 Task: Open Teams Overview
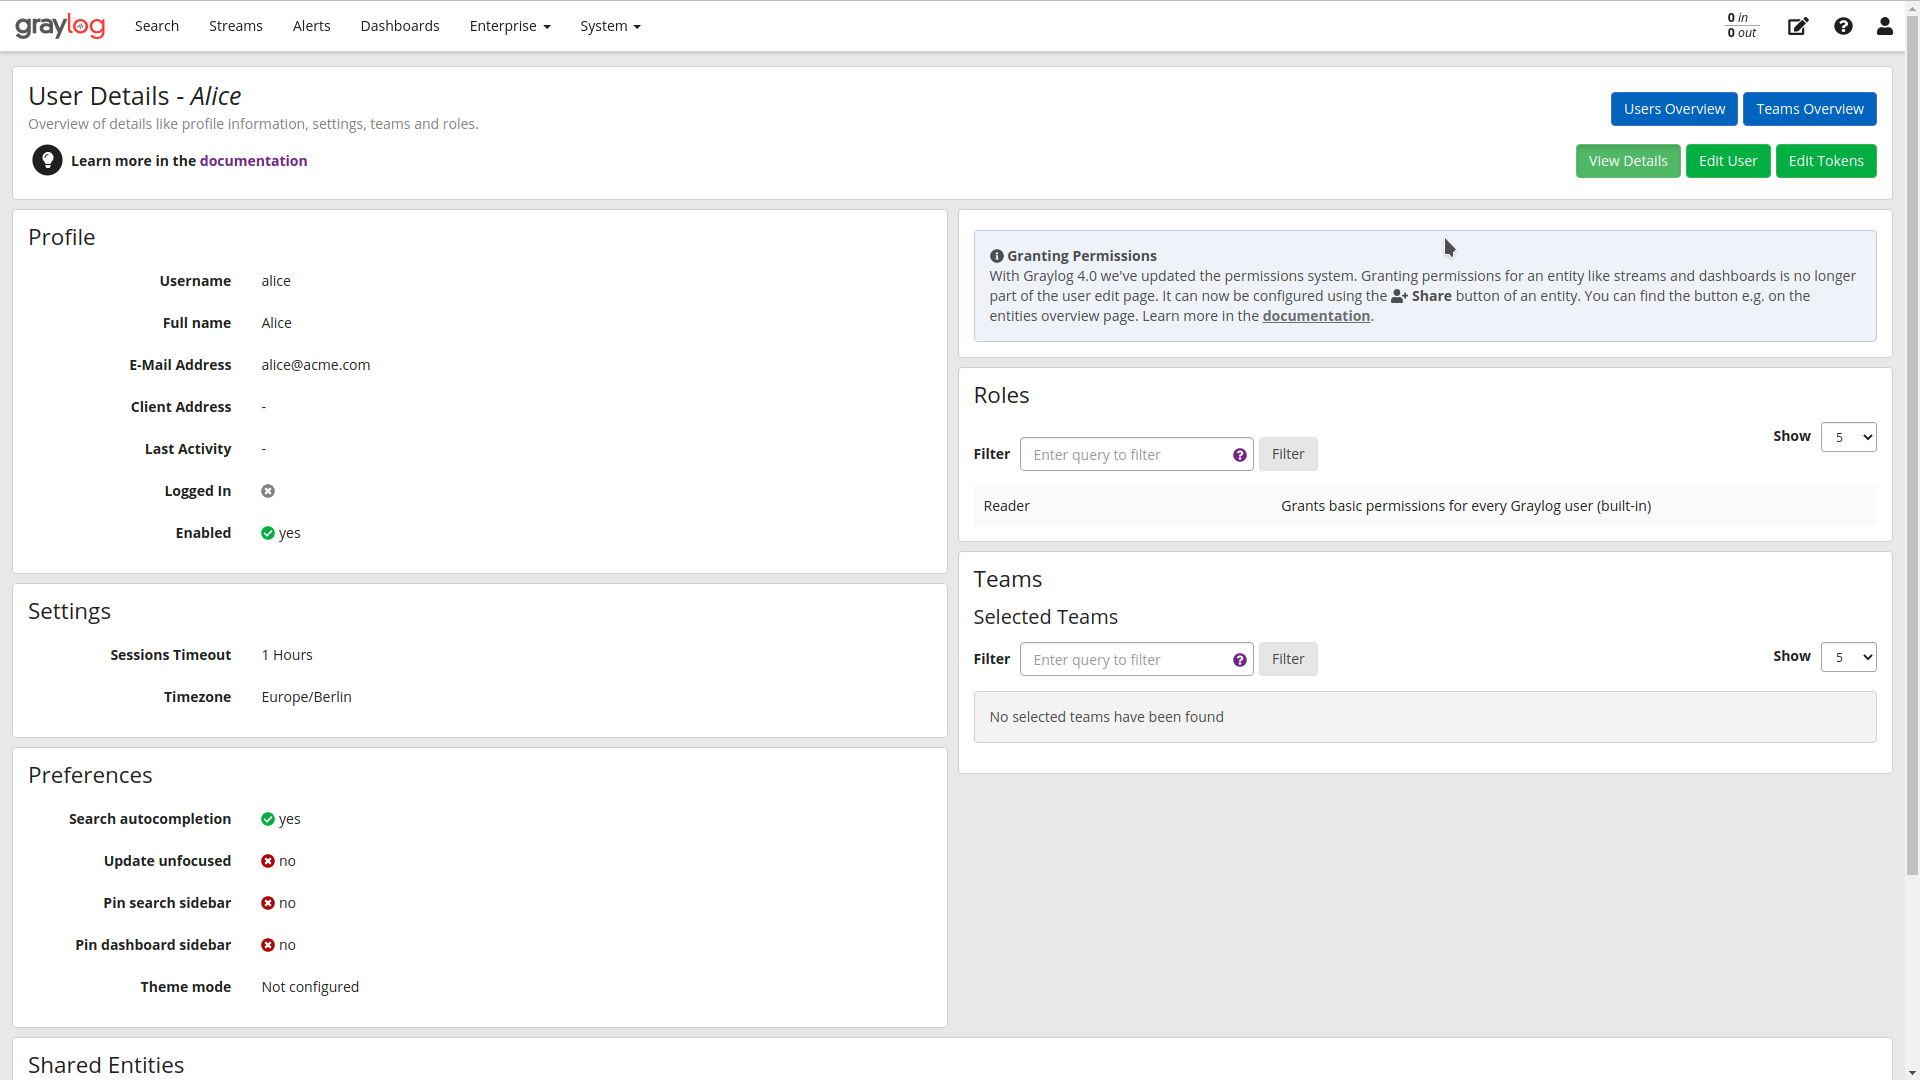coord(1809,108)
